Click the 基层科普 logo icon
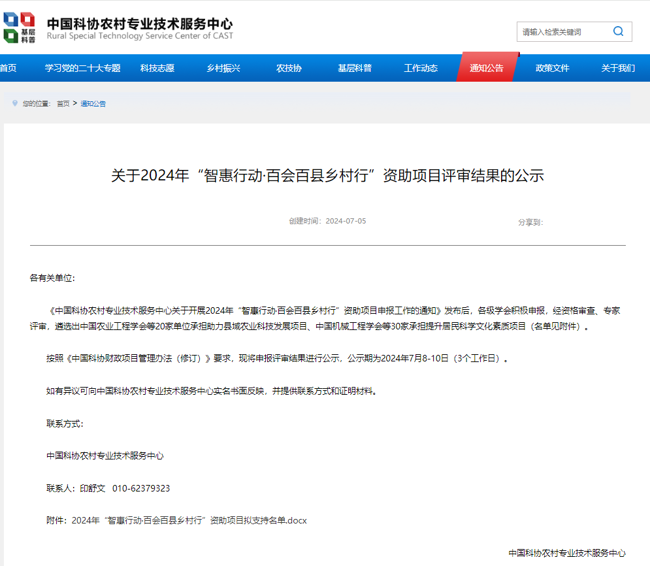The width and height of the screenshot is (650, 566). point(25,28)
